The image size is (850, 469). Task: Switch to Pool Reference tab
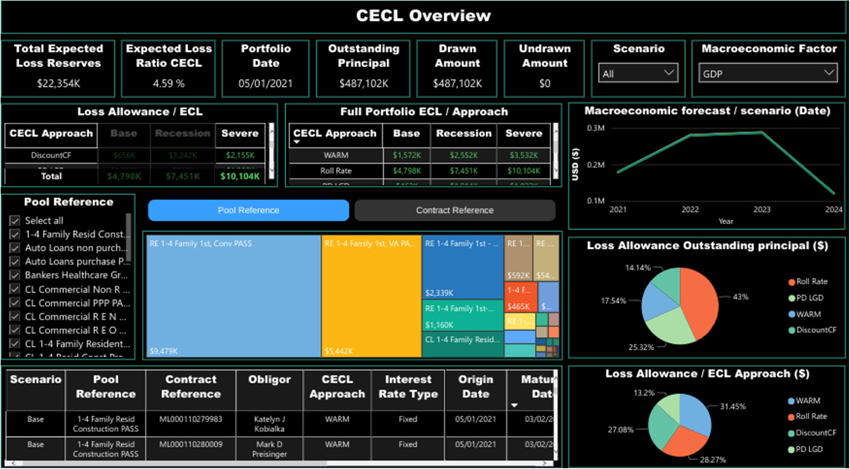point(248,210)
